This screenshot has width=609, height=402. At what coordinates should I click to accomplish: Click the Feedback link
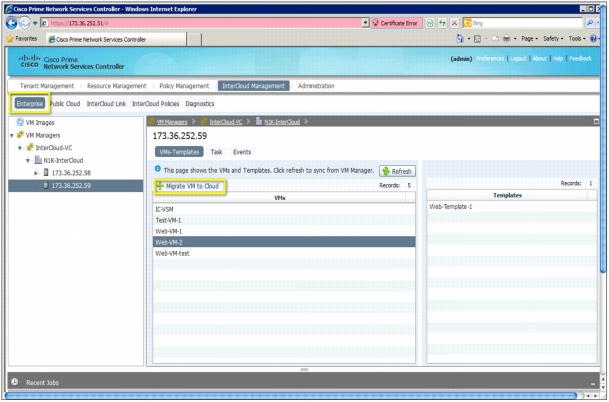click(580, 59)
